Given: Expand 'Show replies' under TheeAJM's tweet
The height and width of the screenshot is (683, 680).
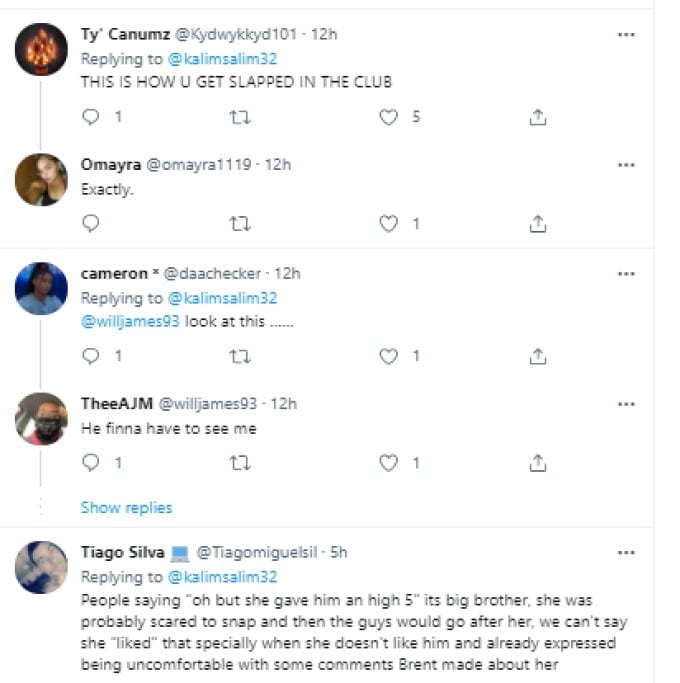Looking at the screenshot, I should pos(126,508).
